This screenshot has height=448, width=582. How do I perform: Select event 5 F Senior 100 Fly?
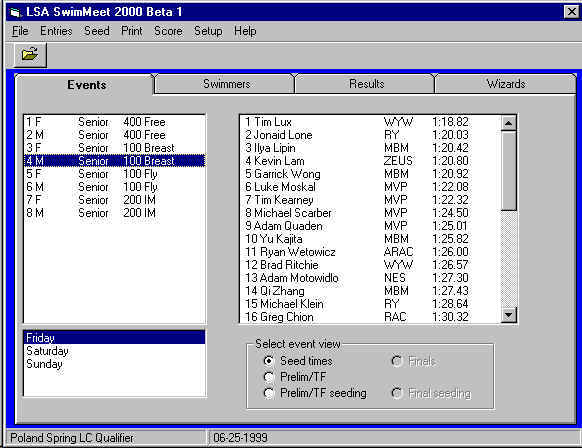114,174
